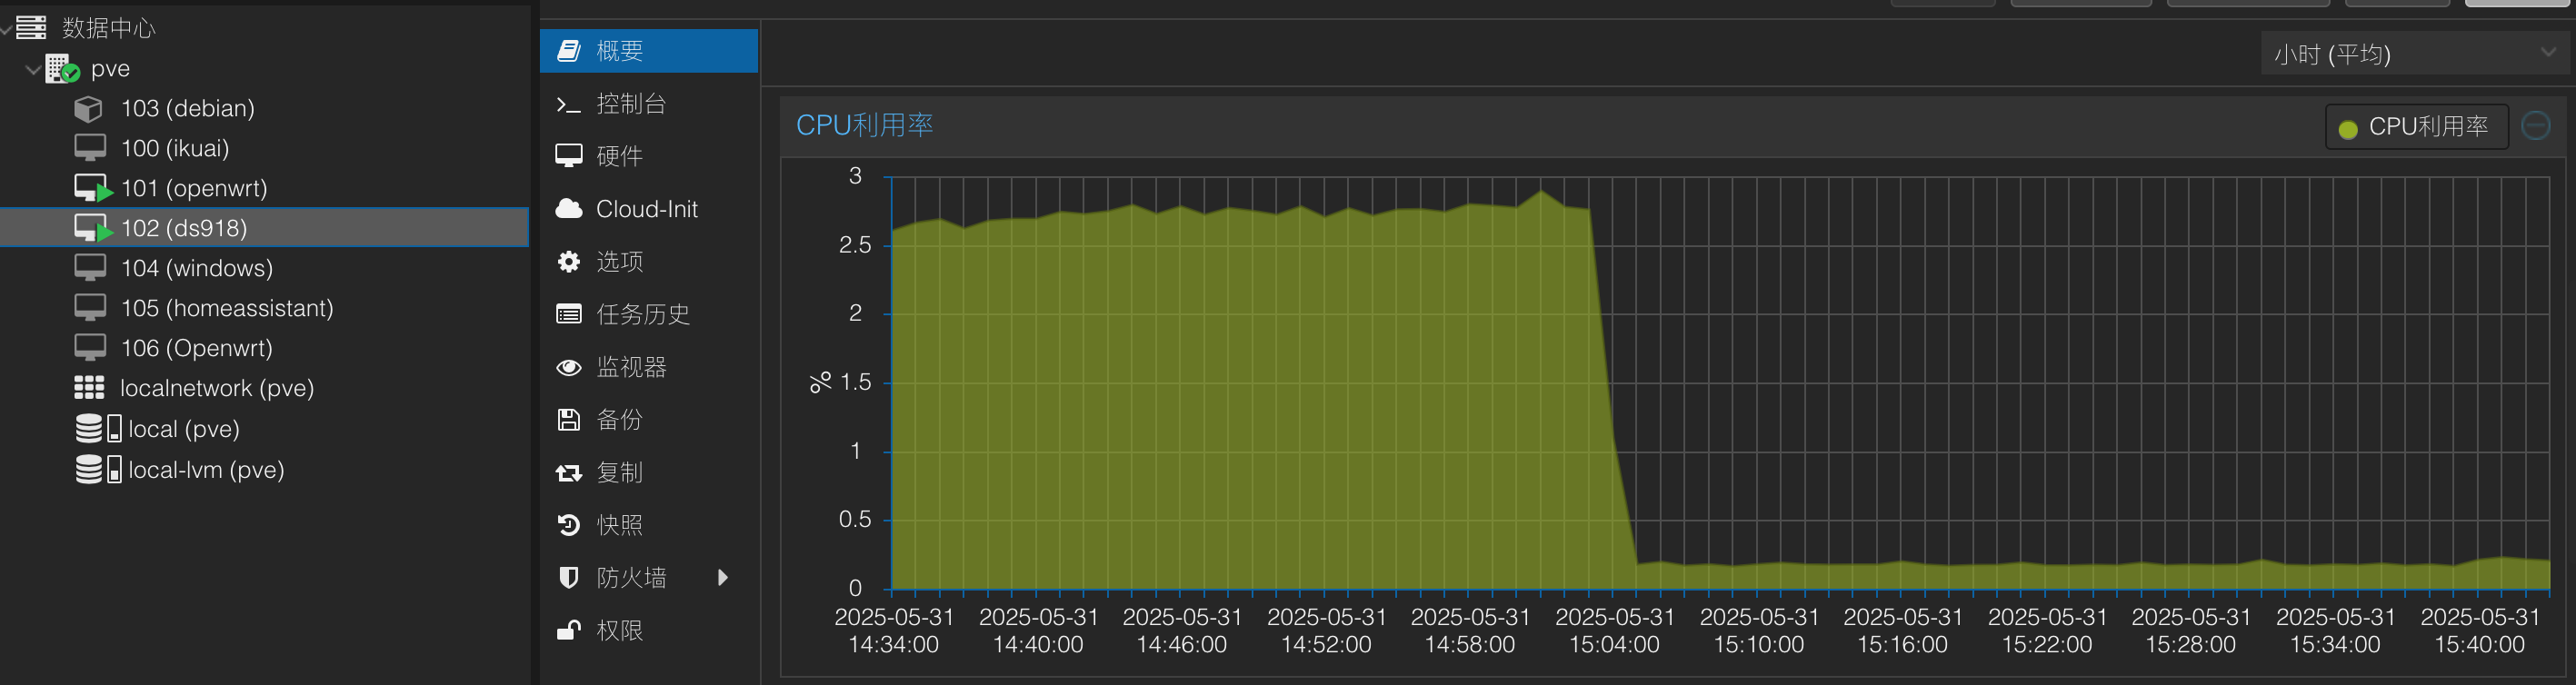The height and width of the screenshot is (685, 2576).
Task: Open the 选项 options menu item
Action: [x=649, y=262]
